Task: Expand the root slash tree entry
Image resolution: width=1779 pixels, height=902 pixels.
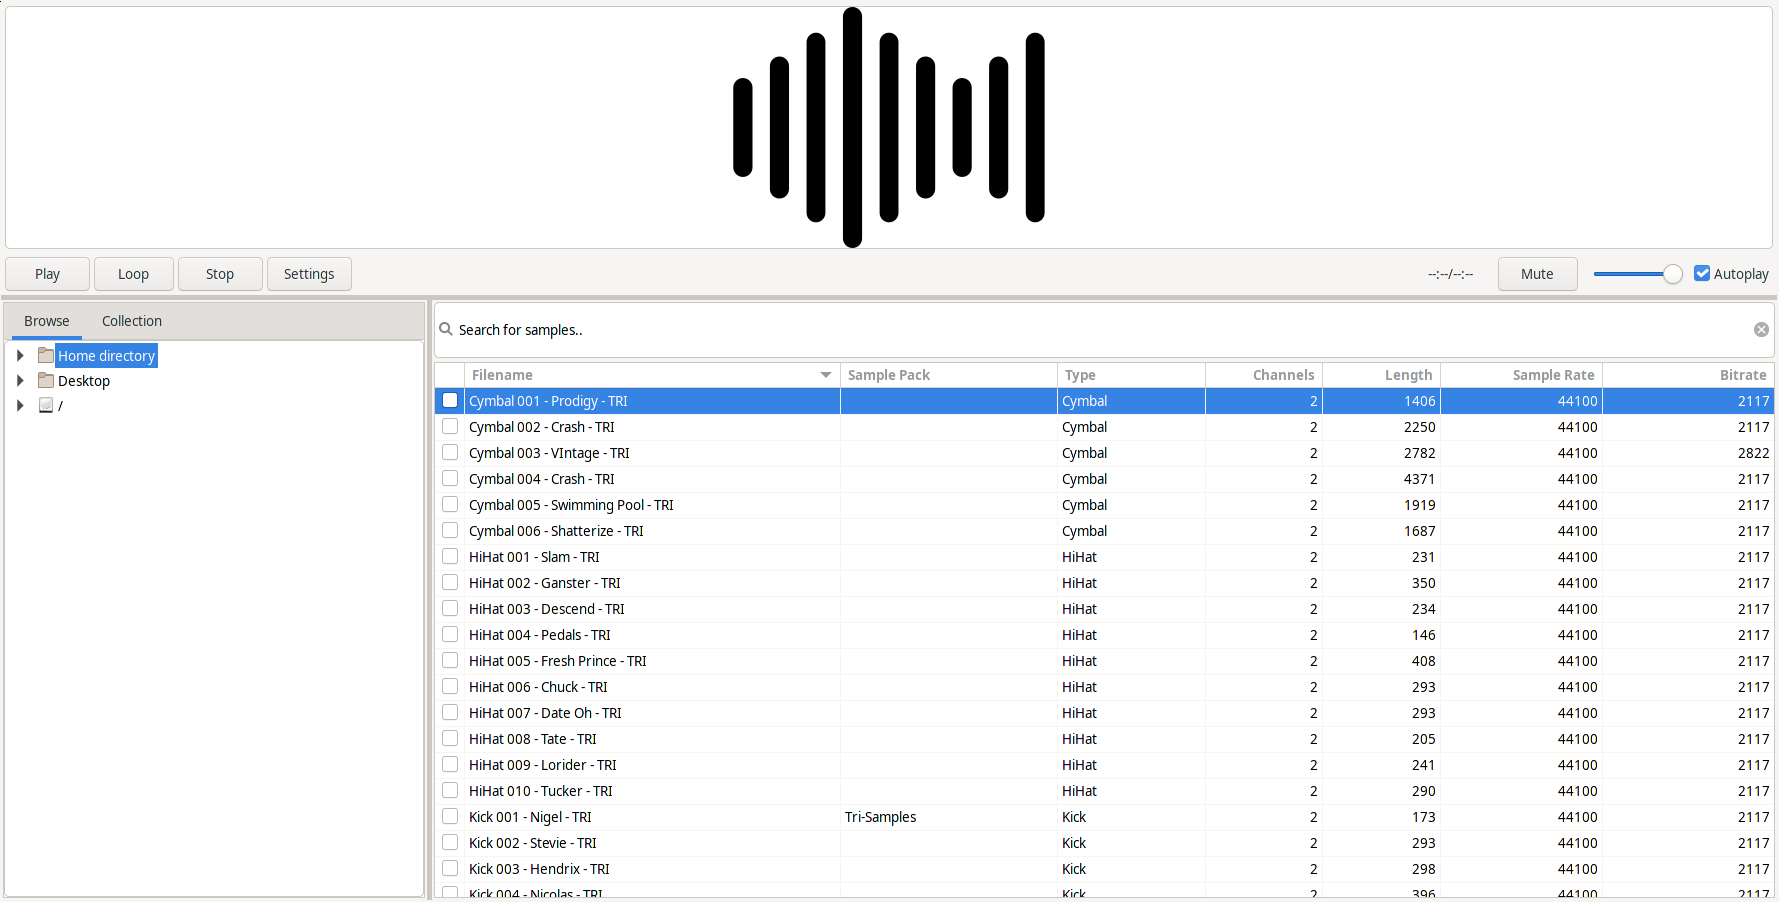Action: [x=20, y=405]
